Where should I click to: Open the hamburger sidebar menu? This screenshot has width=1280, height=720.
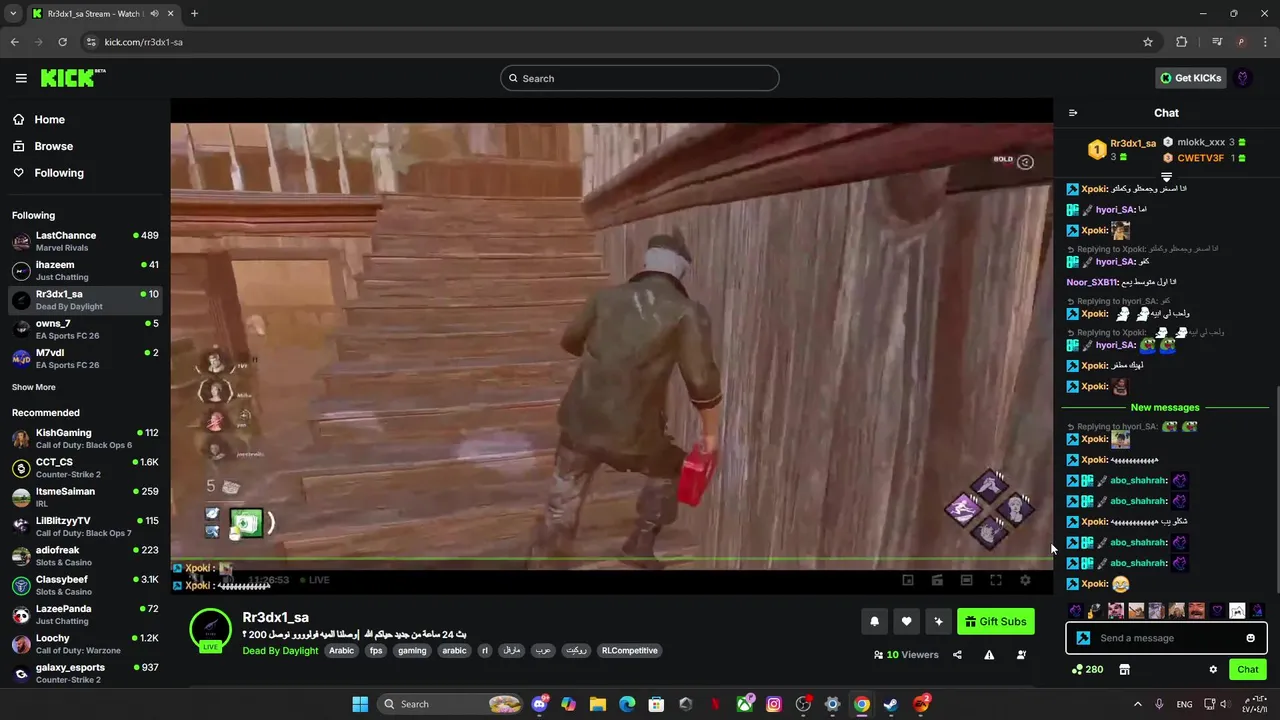click(x=21, y=78)
